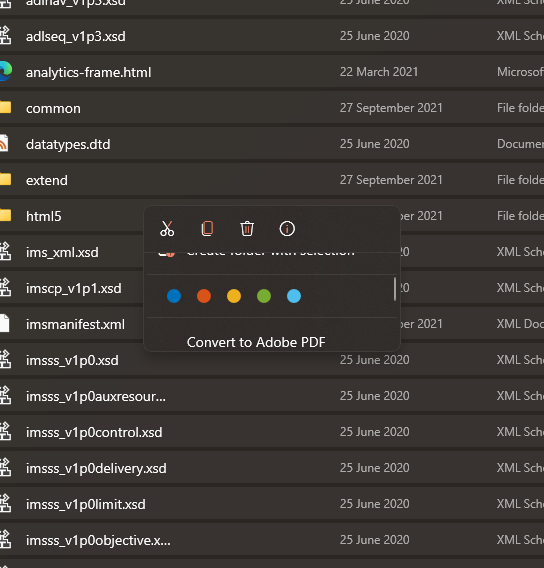This screenshot has height=568, width=544.
Task: Click the XML Sch... type for imsss_v1p0delivery.xsd
Action: (520, 468)
